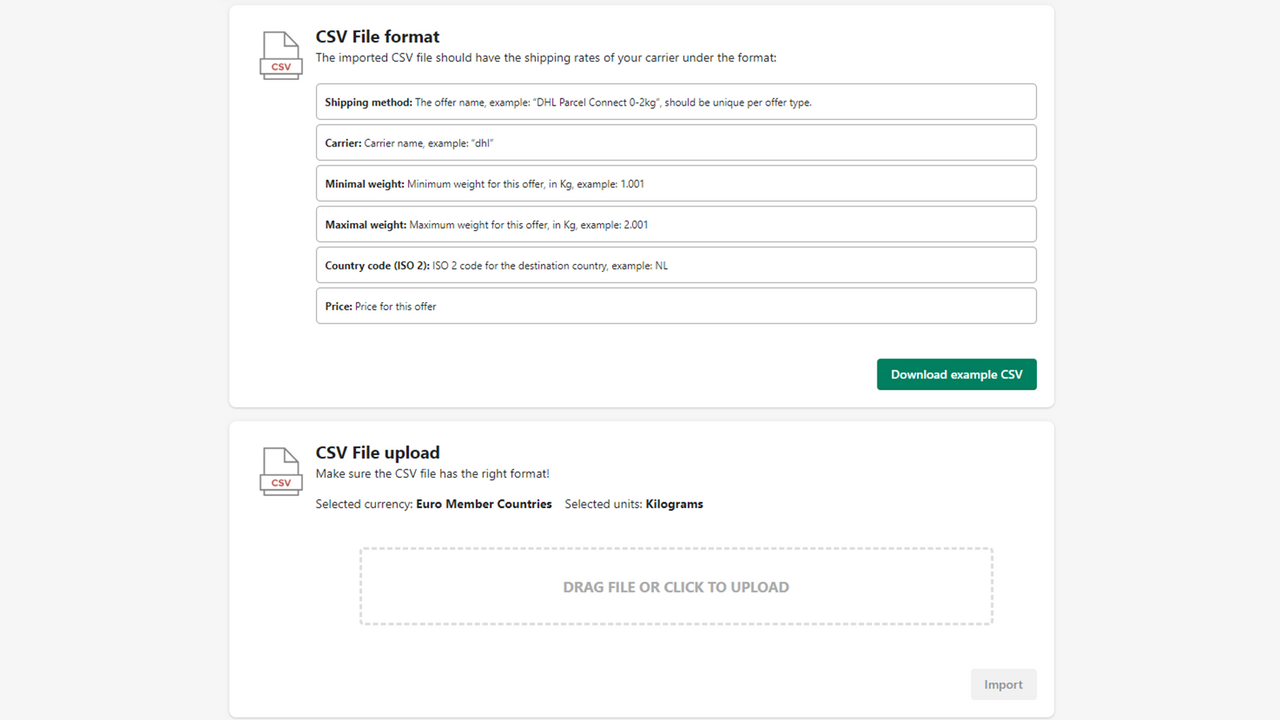Select the Maximal weight format row
The image size is (1280, 720).
click(676, 224)
